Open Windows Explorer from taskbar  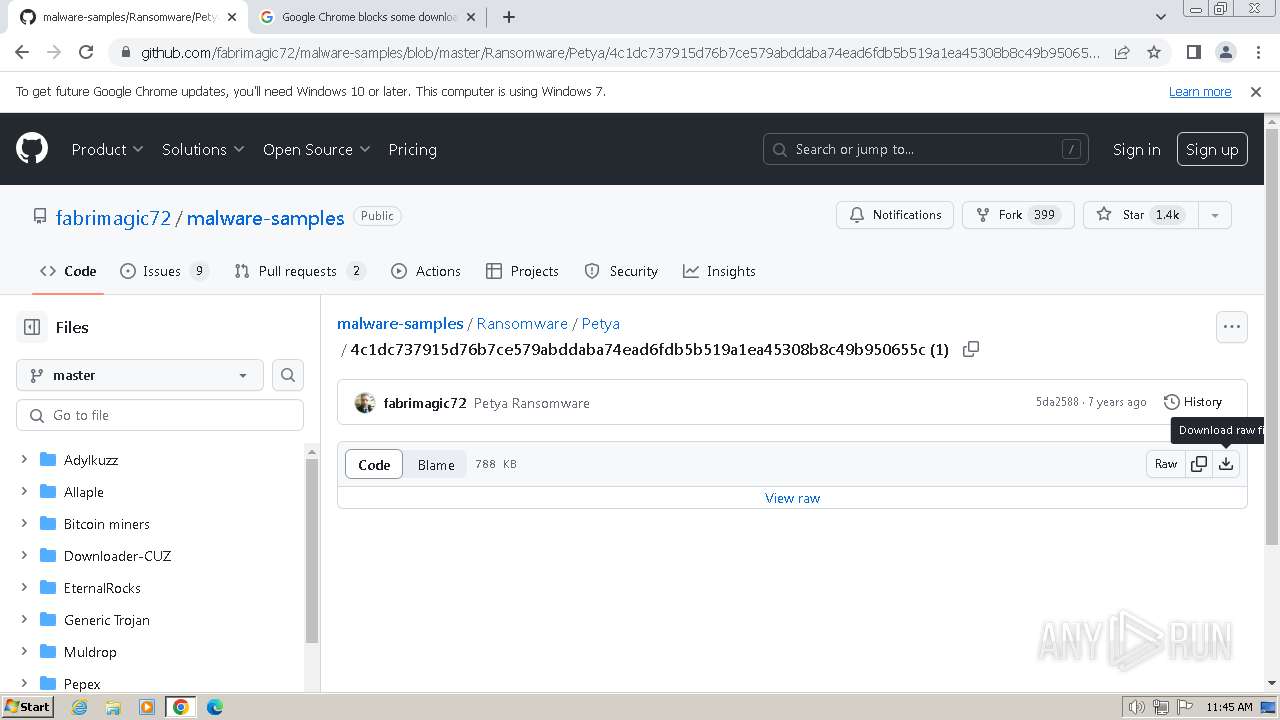point(113,707)
